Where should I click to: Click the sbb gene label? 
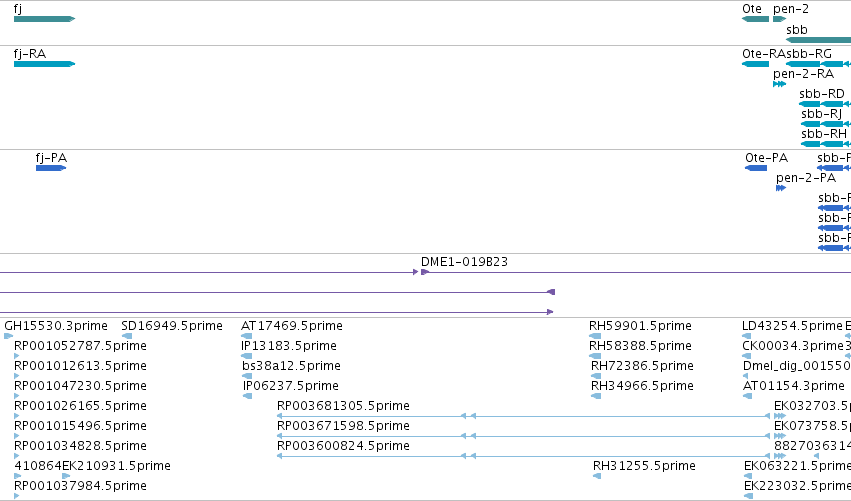pyautogui.click(x=797, y=30)
